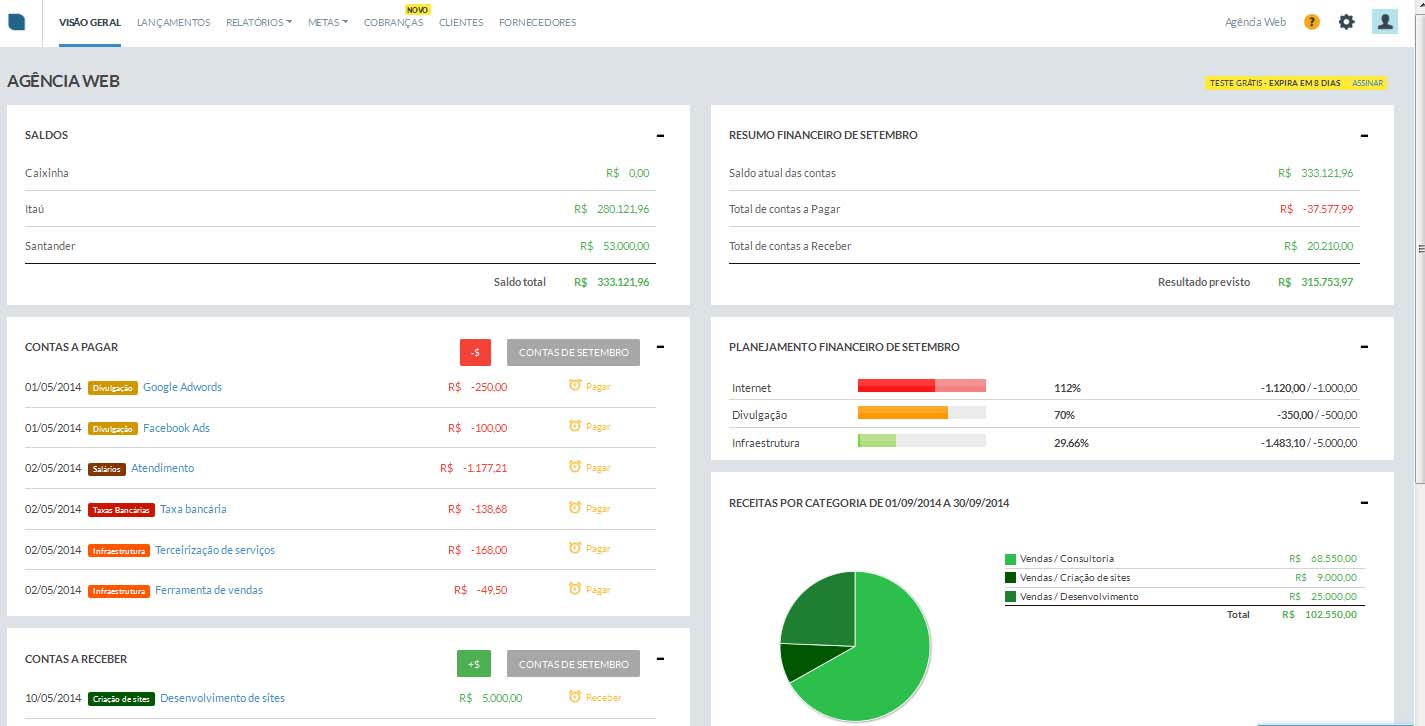The image size is (1425, 726).
Task: Open the Clientes menu
Action: pyautogui.click(x=461, y=22)
